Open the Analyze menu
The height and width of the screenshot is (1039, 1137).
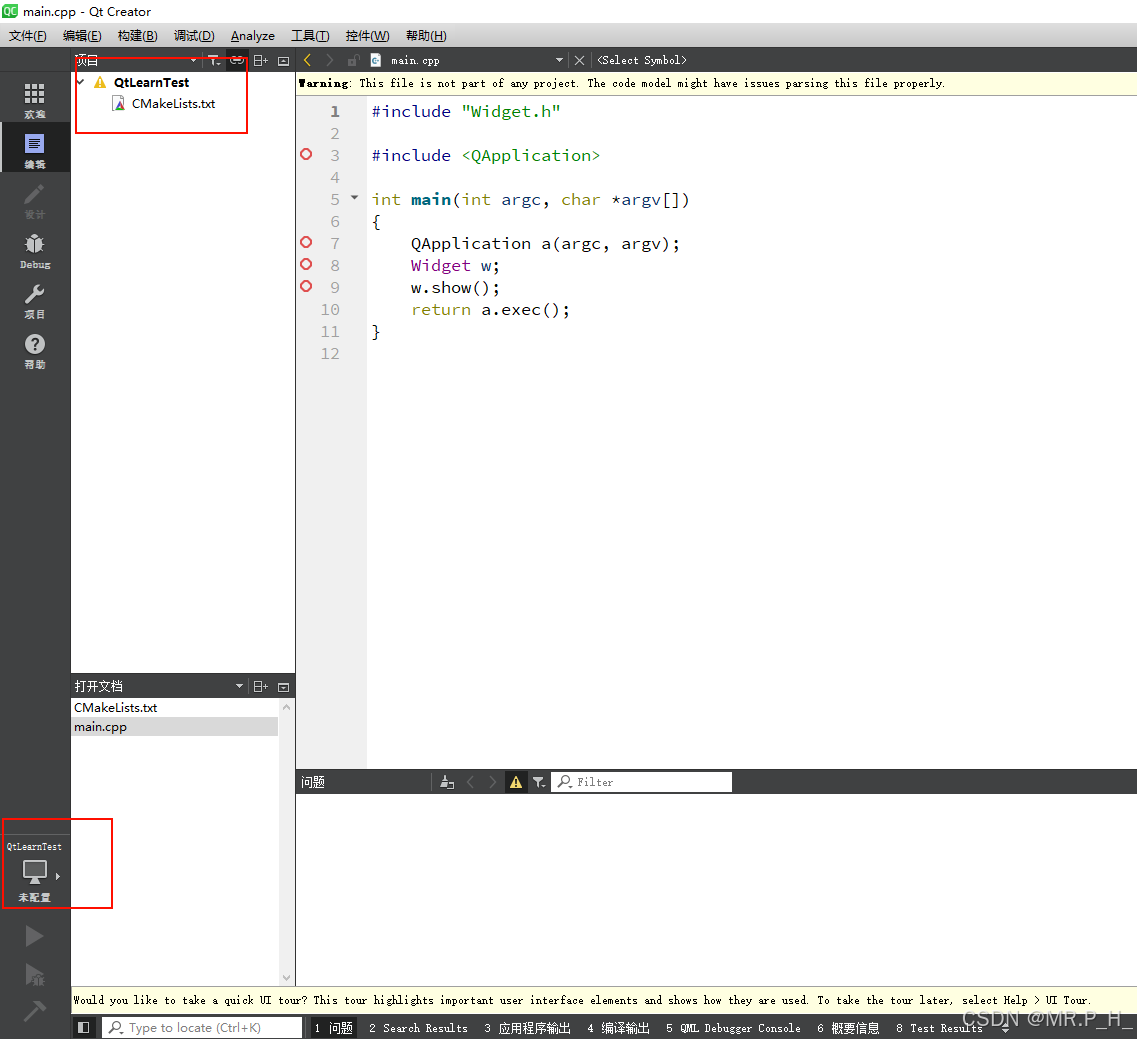[252, 36]
